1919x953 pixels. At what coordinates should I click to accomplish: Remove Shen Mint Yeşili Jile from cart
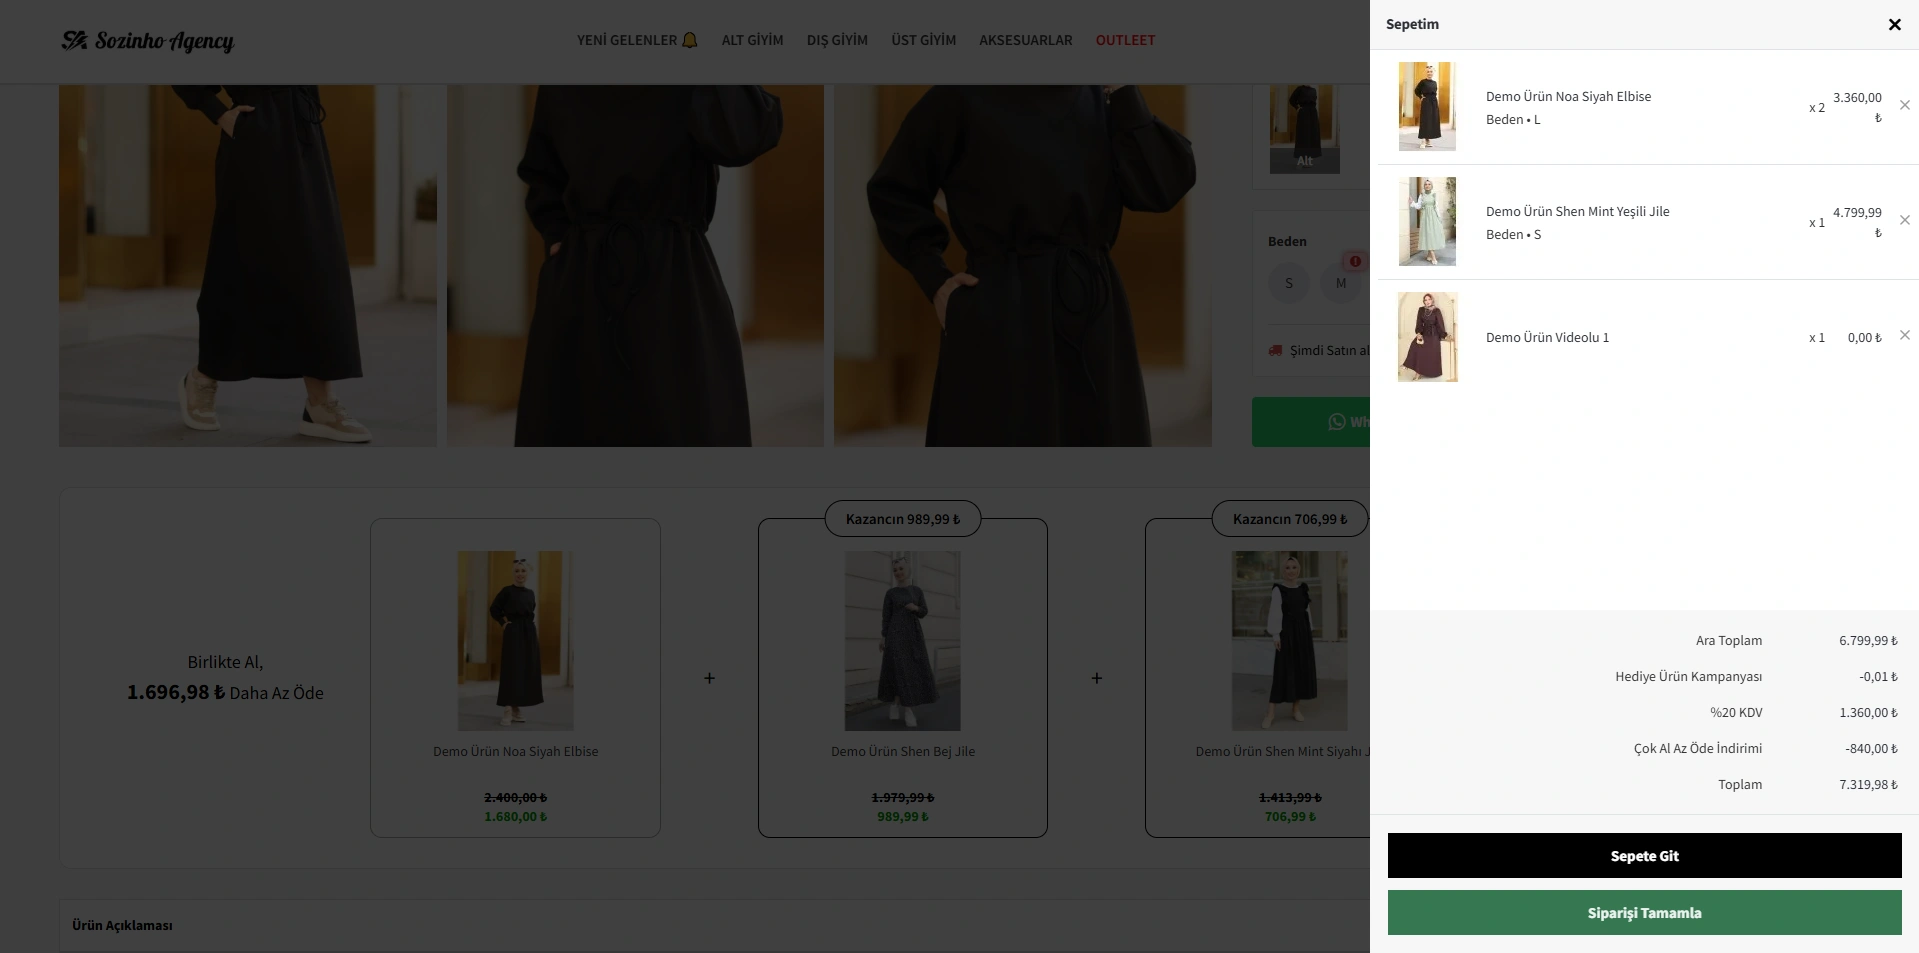coord(1904,220)
